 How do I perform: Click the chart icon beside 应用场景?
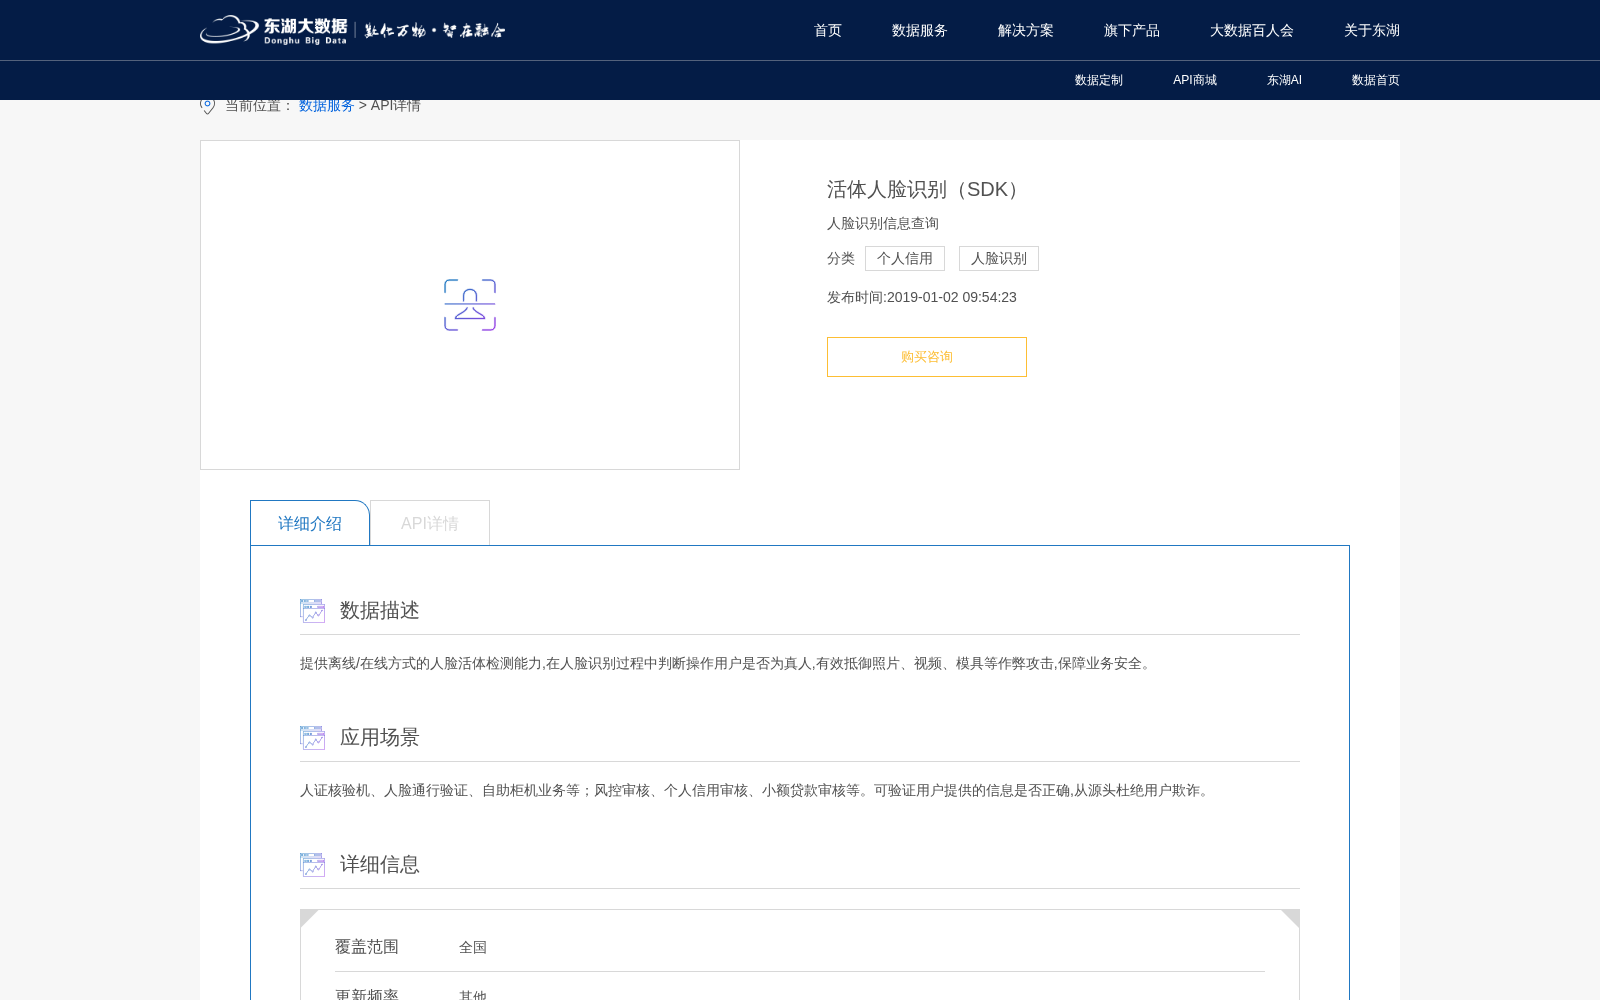tap(312, 738)
